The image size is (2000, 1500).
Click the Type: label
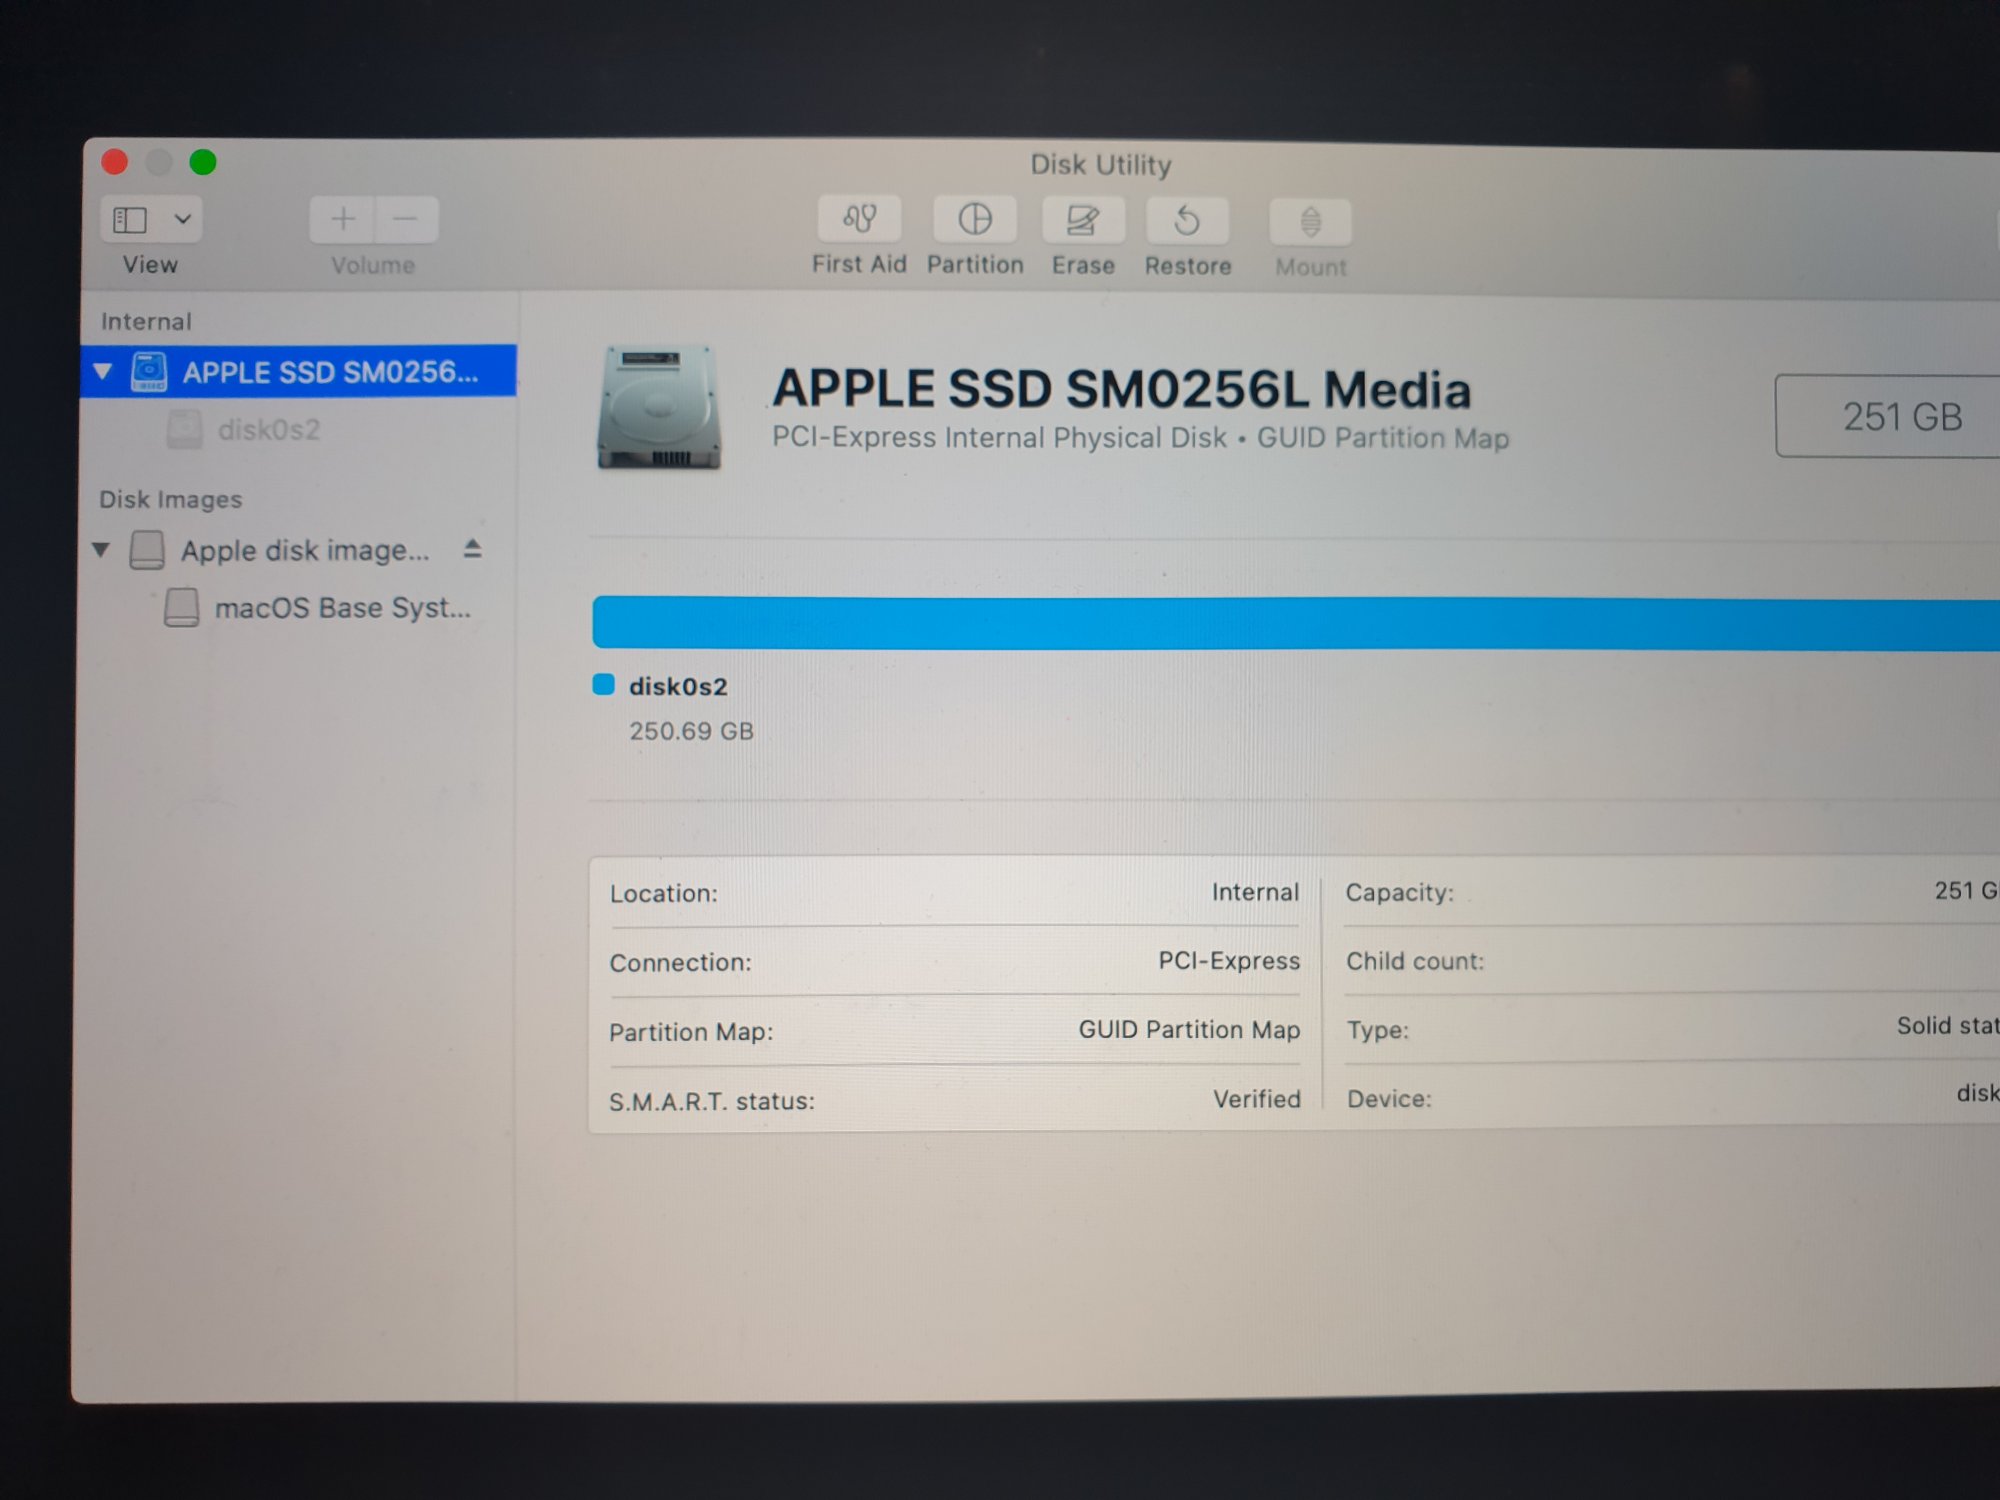point(1378,1030)
